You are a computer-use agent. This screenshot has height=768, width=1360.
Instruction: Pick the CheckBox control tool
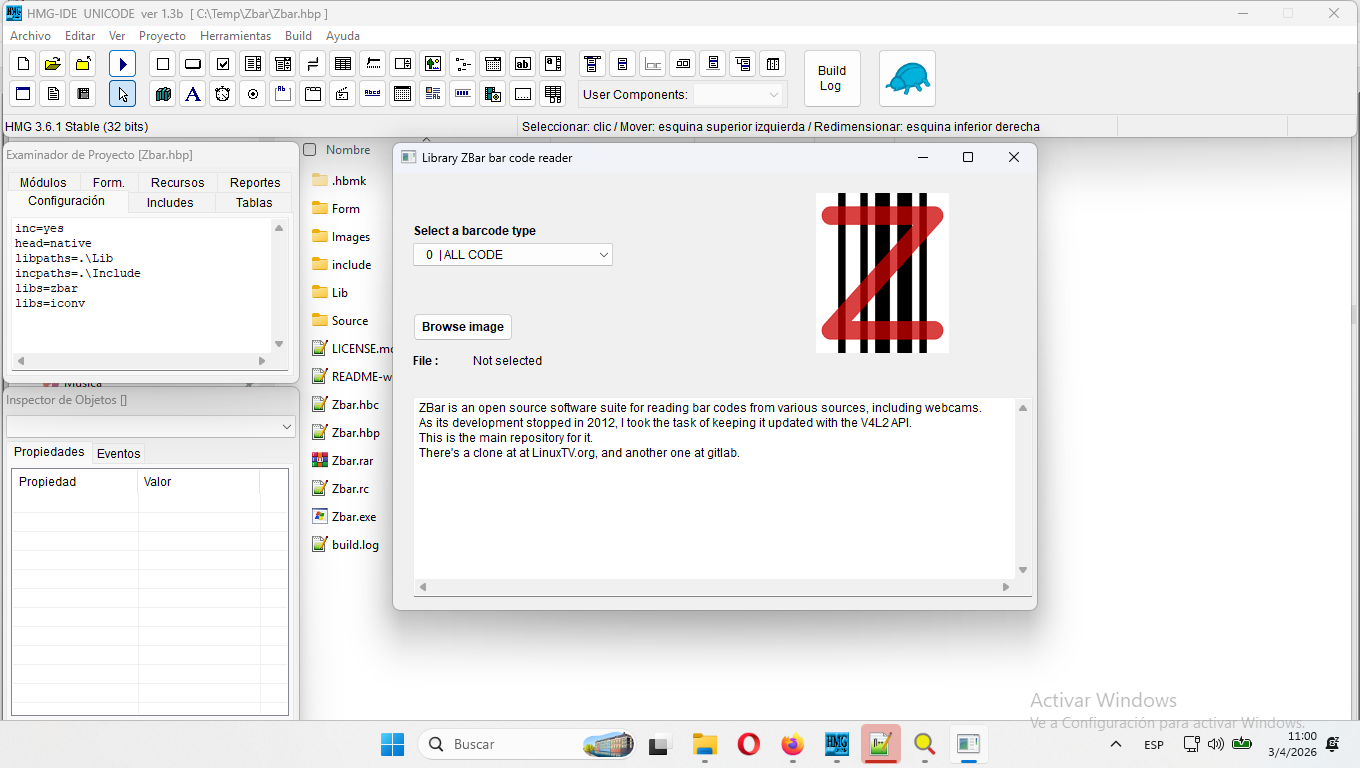[223, 64]
